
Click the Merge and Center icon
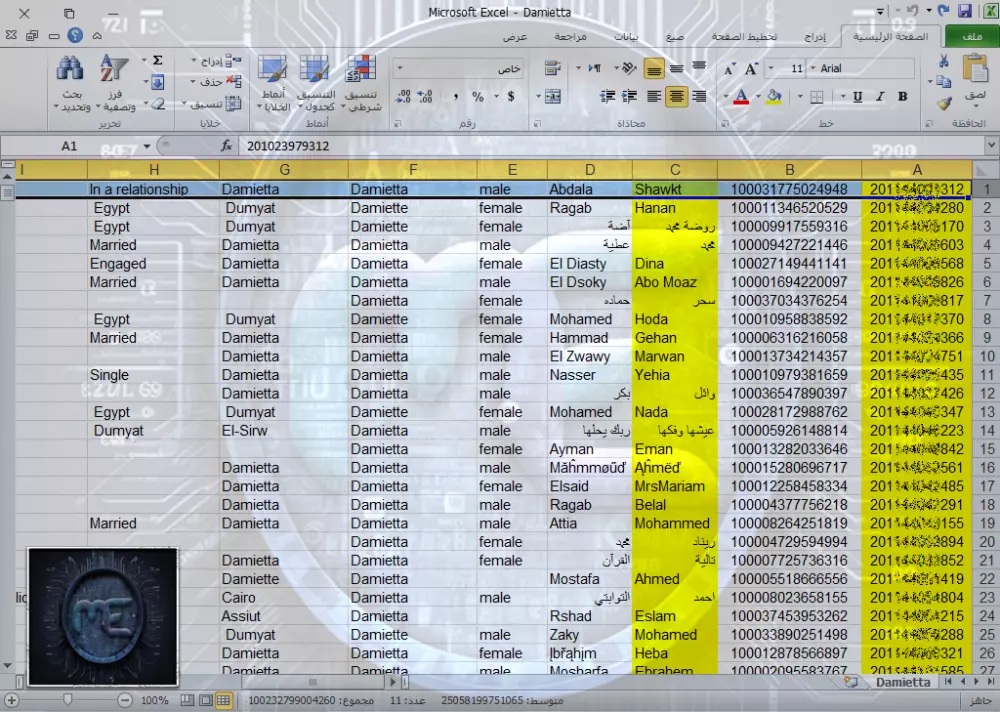click(552, 96)
